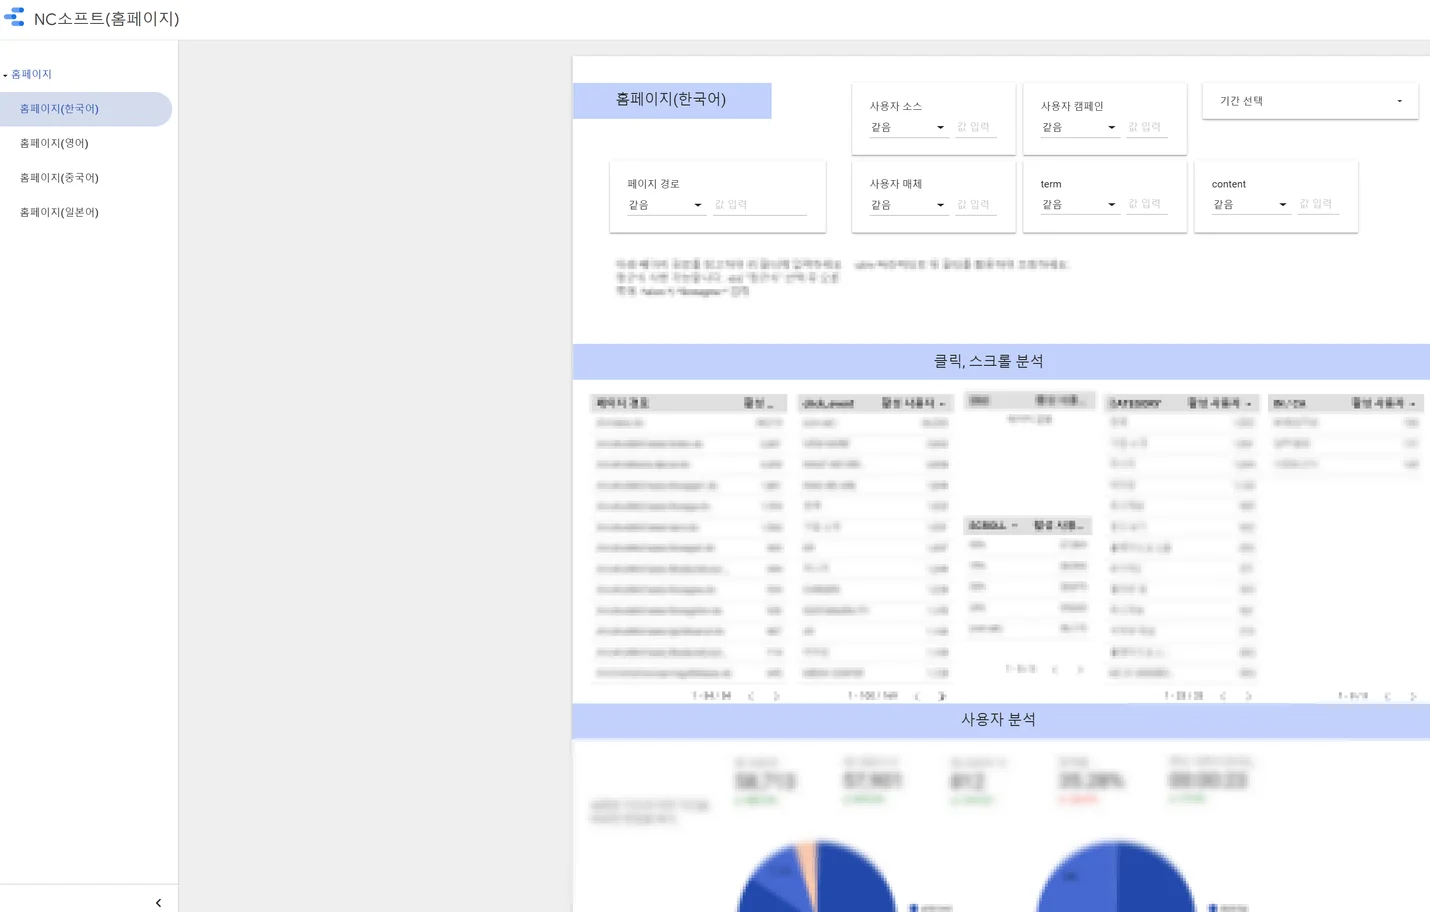Collapse the 홈페이지 section in sidebar
This screenshot has width=1430, height=912.
point(5,75)
